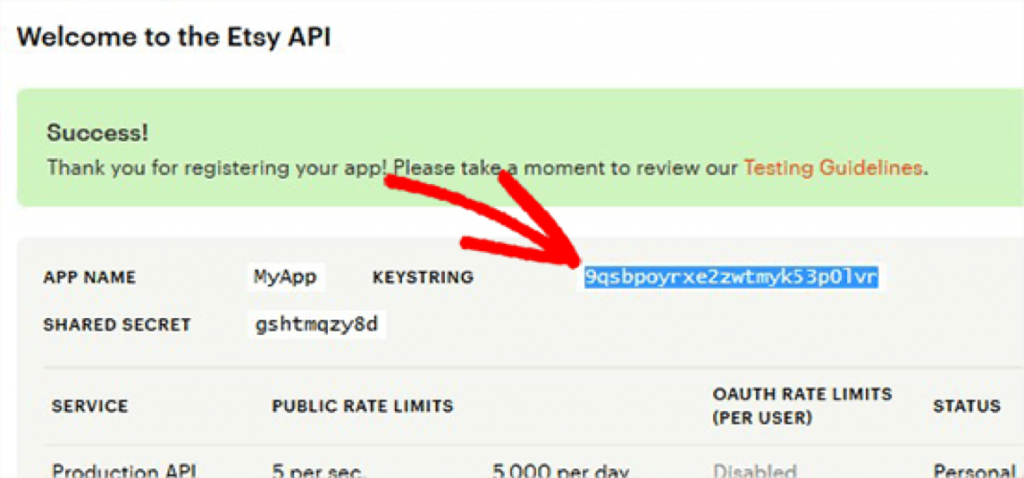Click the OAUTH RATE LIMITS column header
The height and width of the screenshot is (478, 1024).
tap(802, 406)
